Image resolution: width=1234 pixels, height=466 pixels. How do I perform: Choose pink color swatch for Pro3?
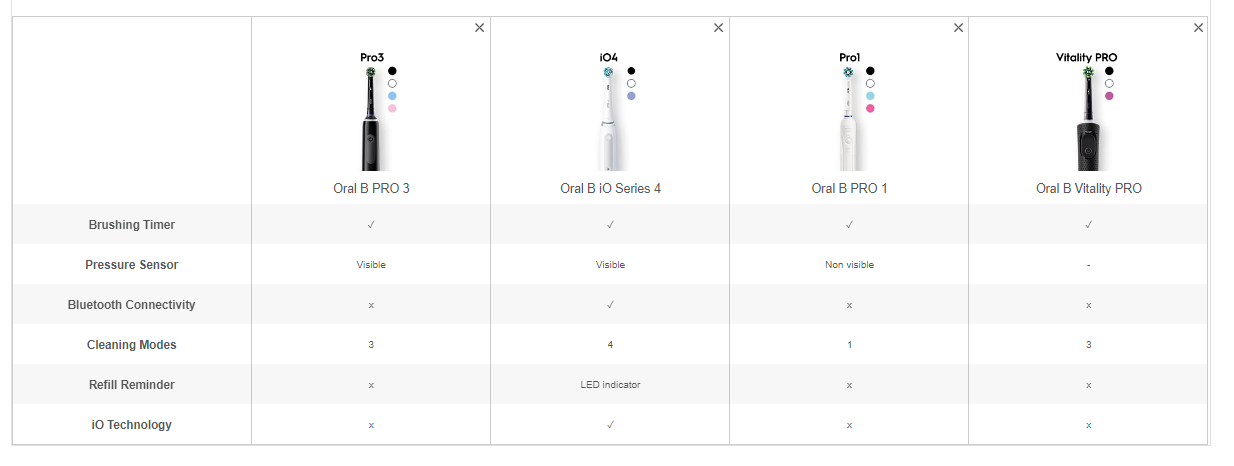coord(392,108)
